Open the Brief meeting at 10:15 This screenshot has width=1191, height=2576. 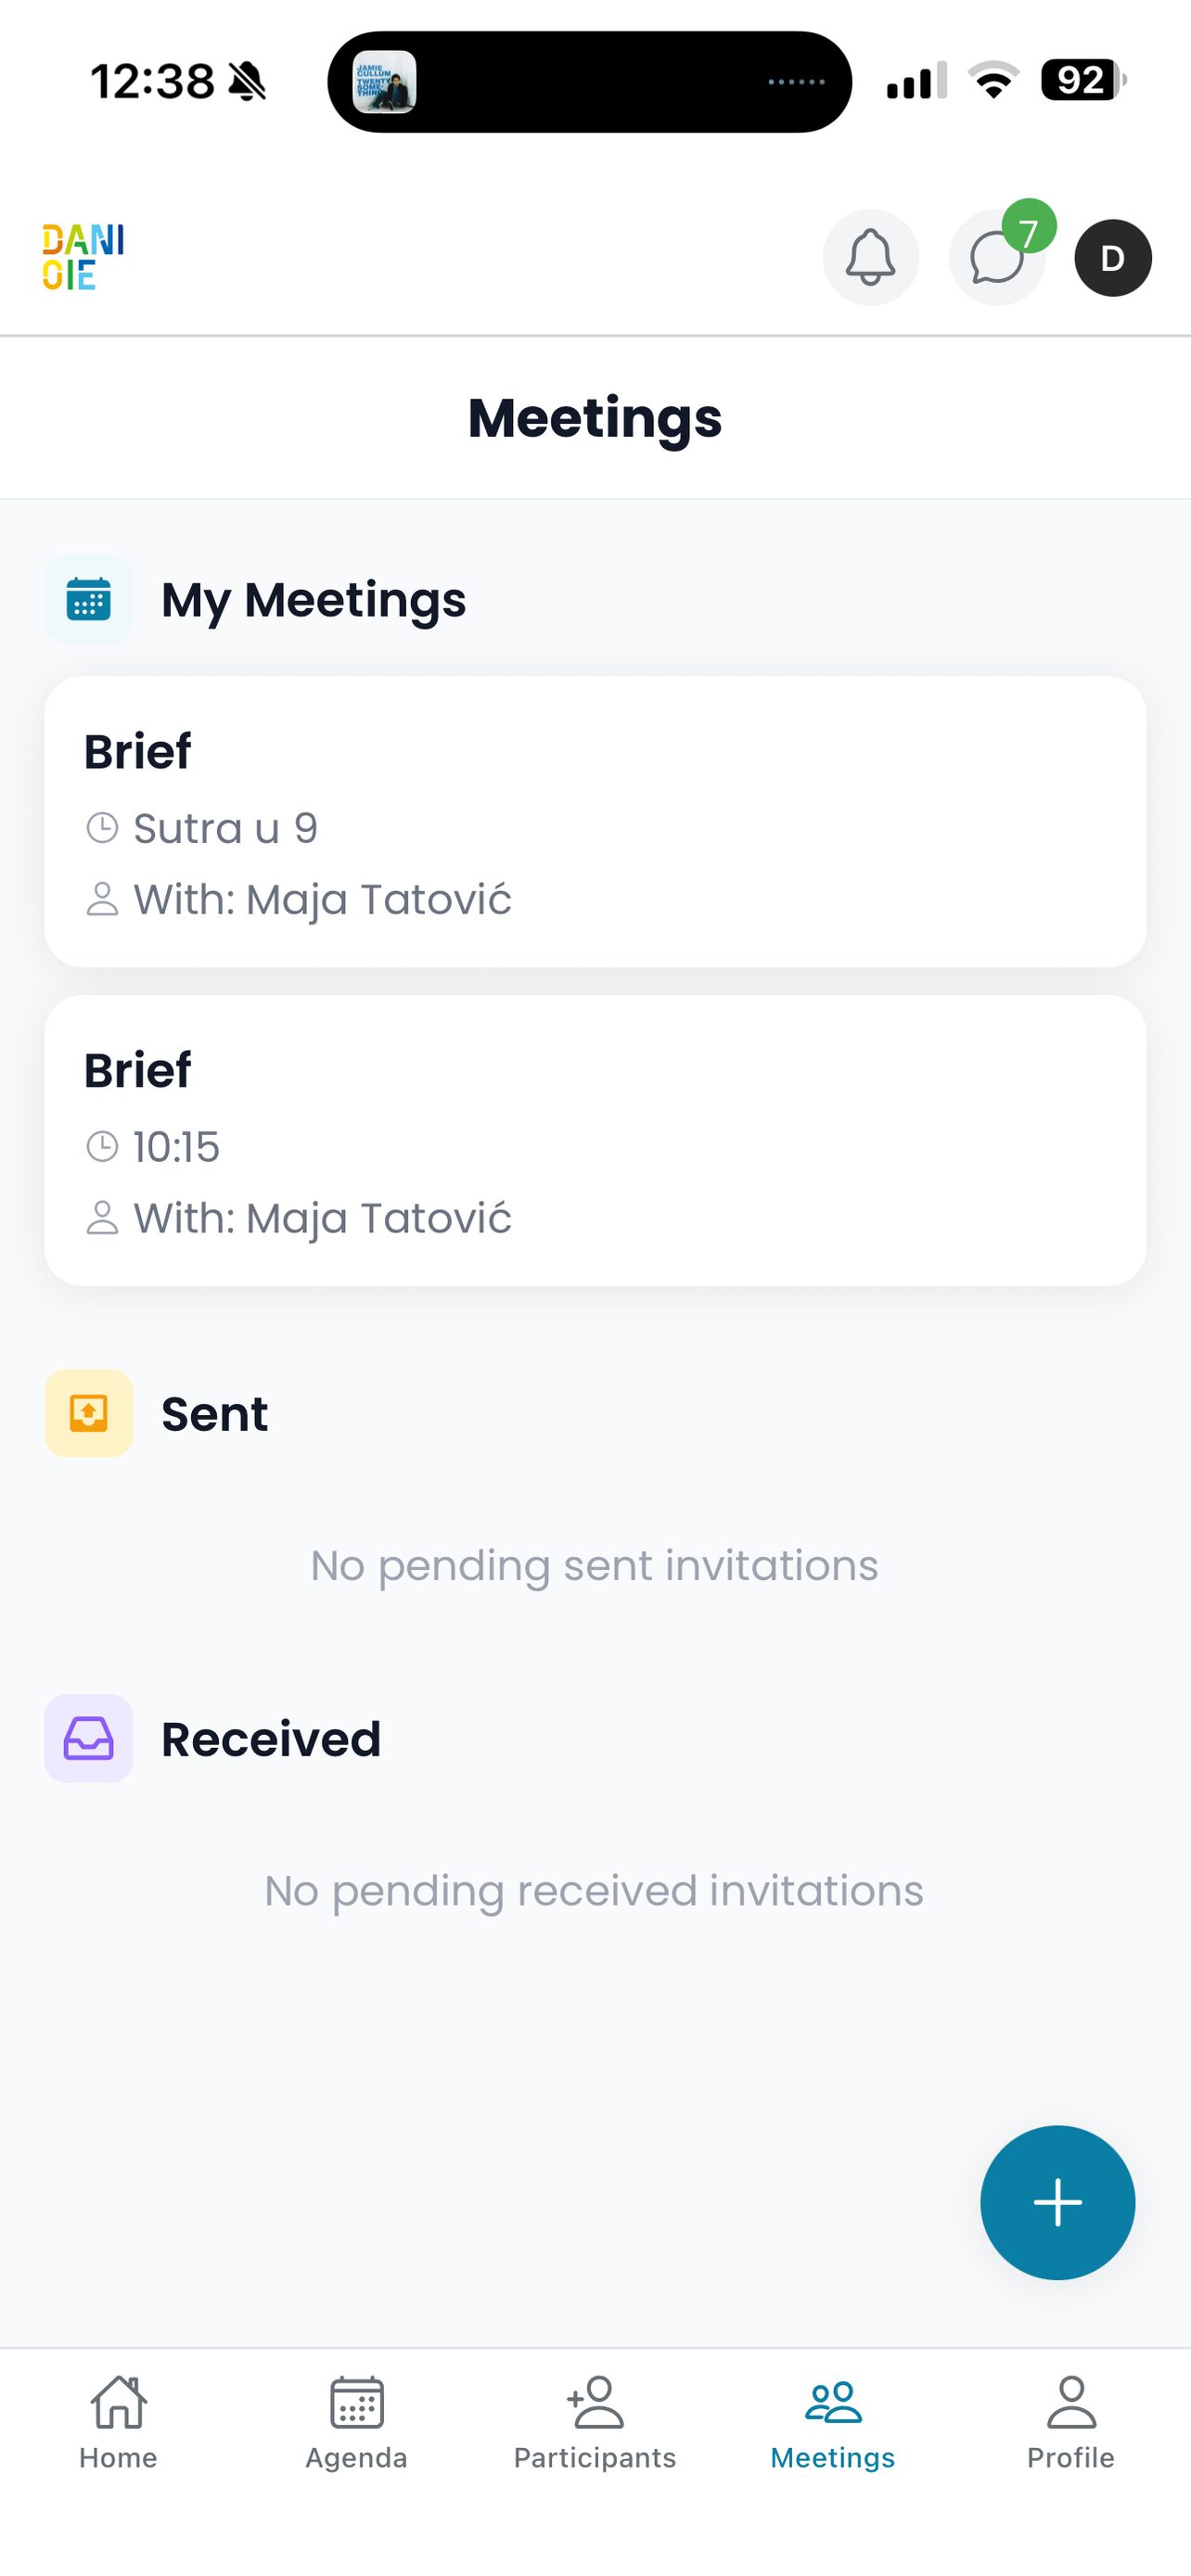tap(595, 1140)
